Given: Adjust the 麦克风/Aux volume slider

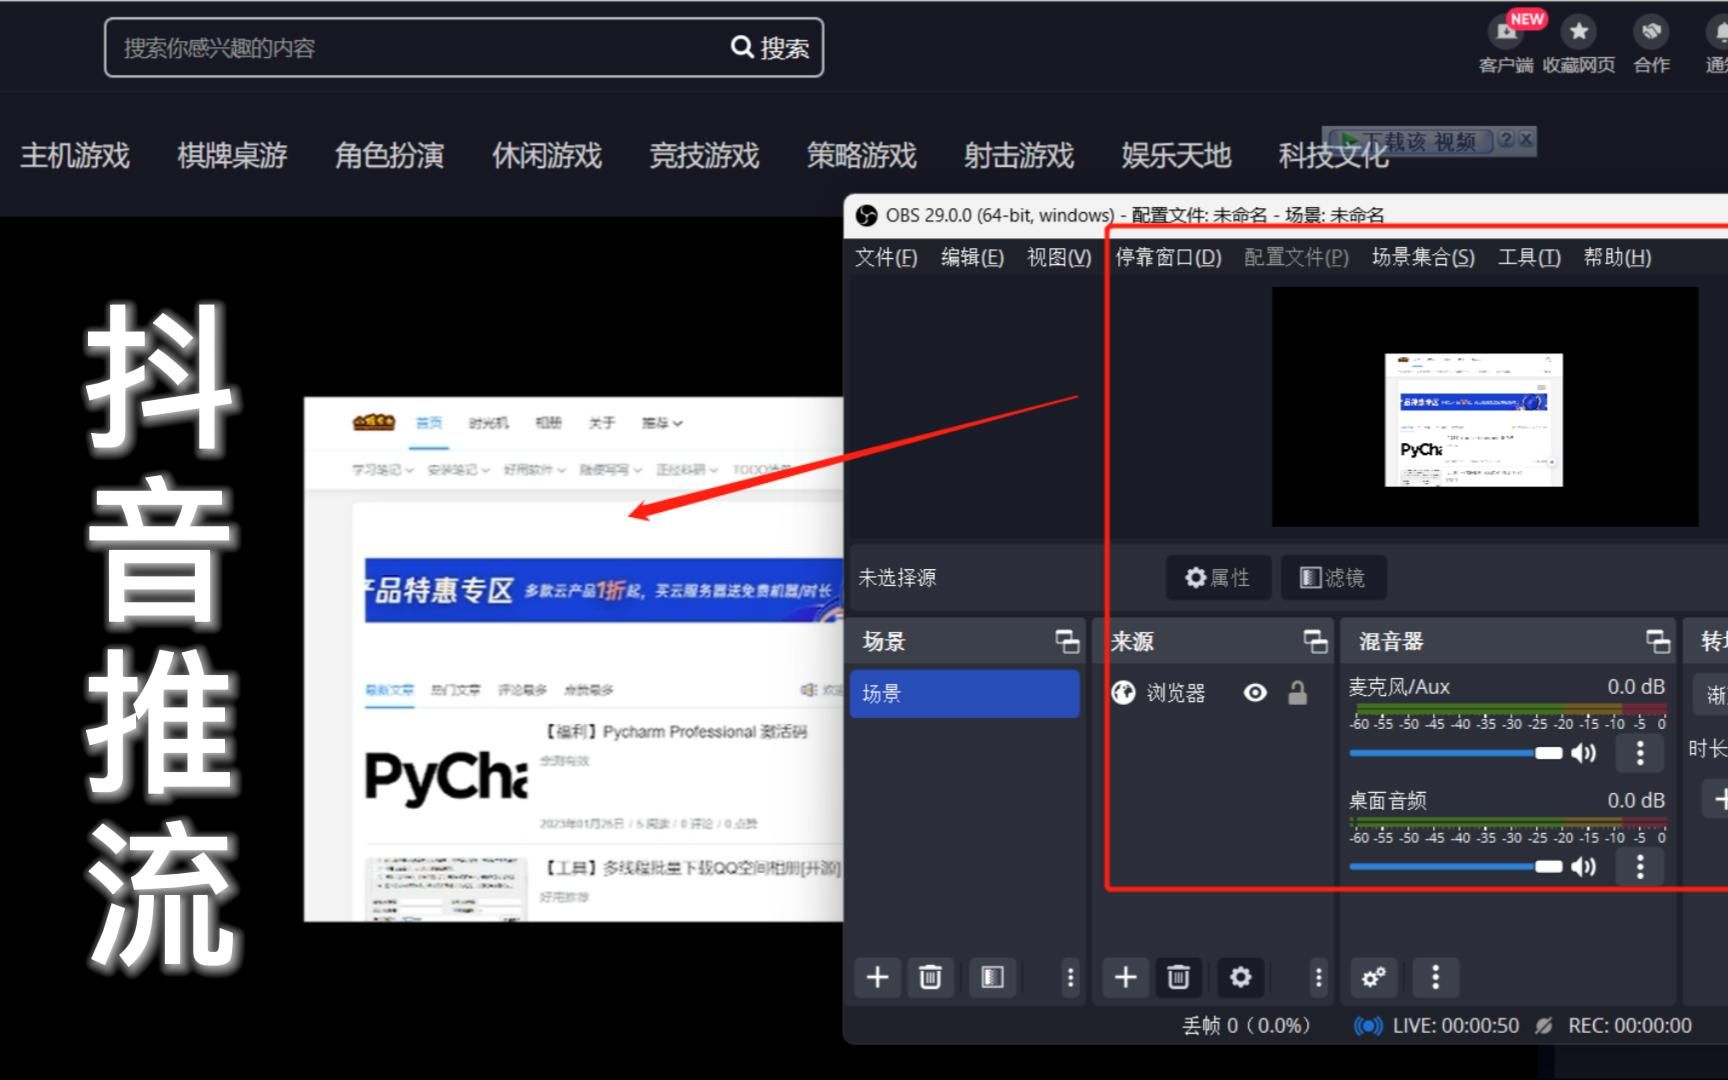Looking at the screenshot, I should (1456, 753).
